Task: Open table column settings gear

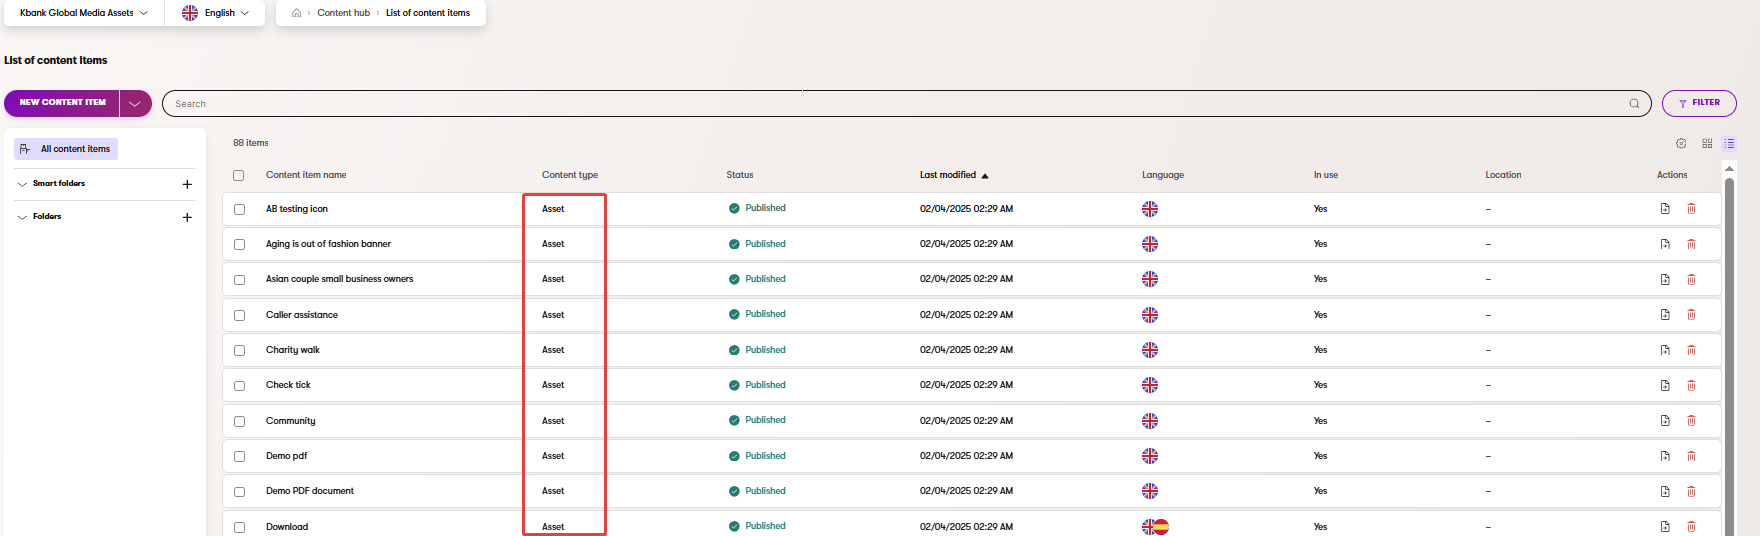Action: pyautogui.click(x=1681, y=143)
